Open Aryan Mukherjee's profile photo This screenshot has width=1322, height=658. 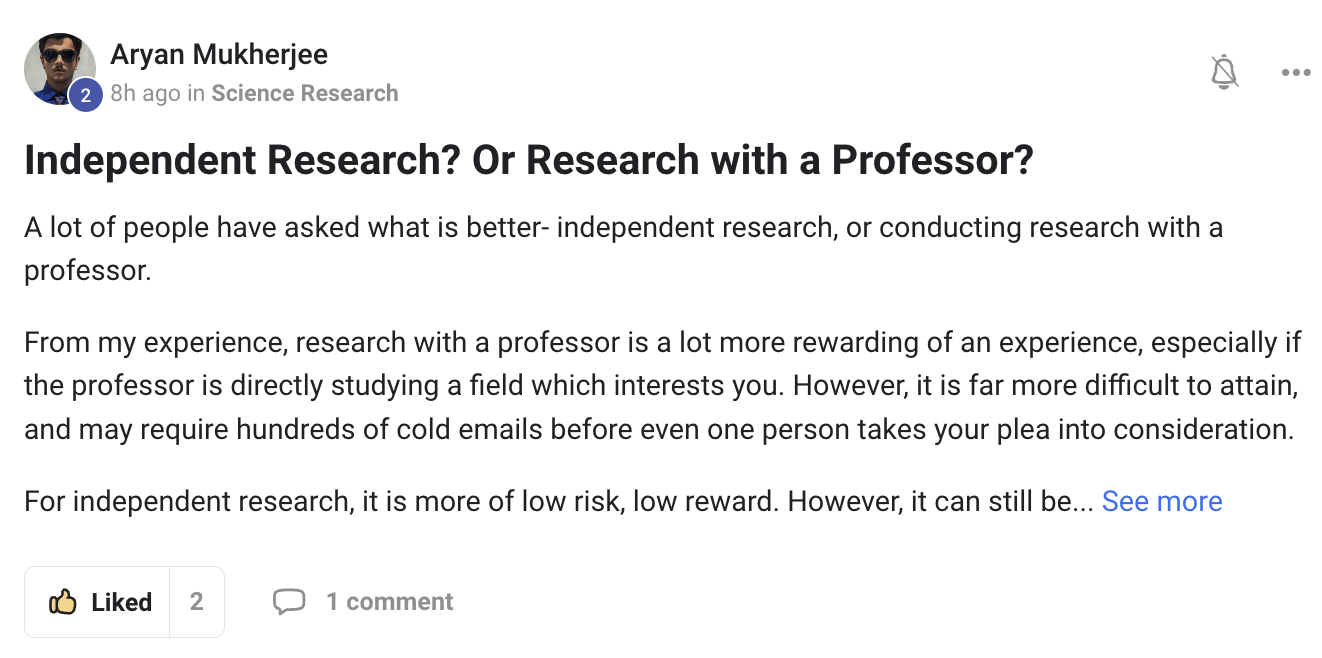point(56,65)
